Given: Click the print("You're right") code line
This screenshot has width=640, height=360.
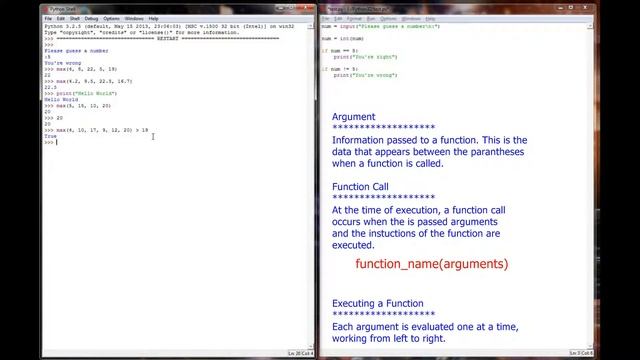Looking at the screenshot, I should (x=365, y=57).
